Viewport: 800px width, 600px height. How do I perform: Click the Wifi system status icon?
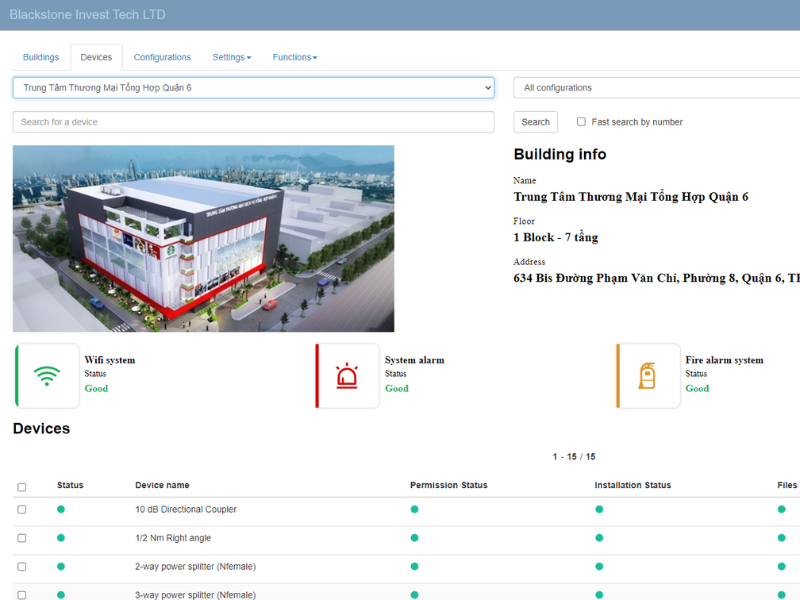[x=46, y=376]
